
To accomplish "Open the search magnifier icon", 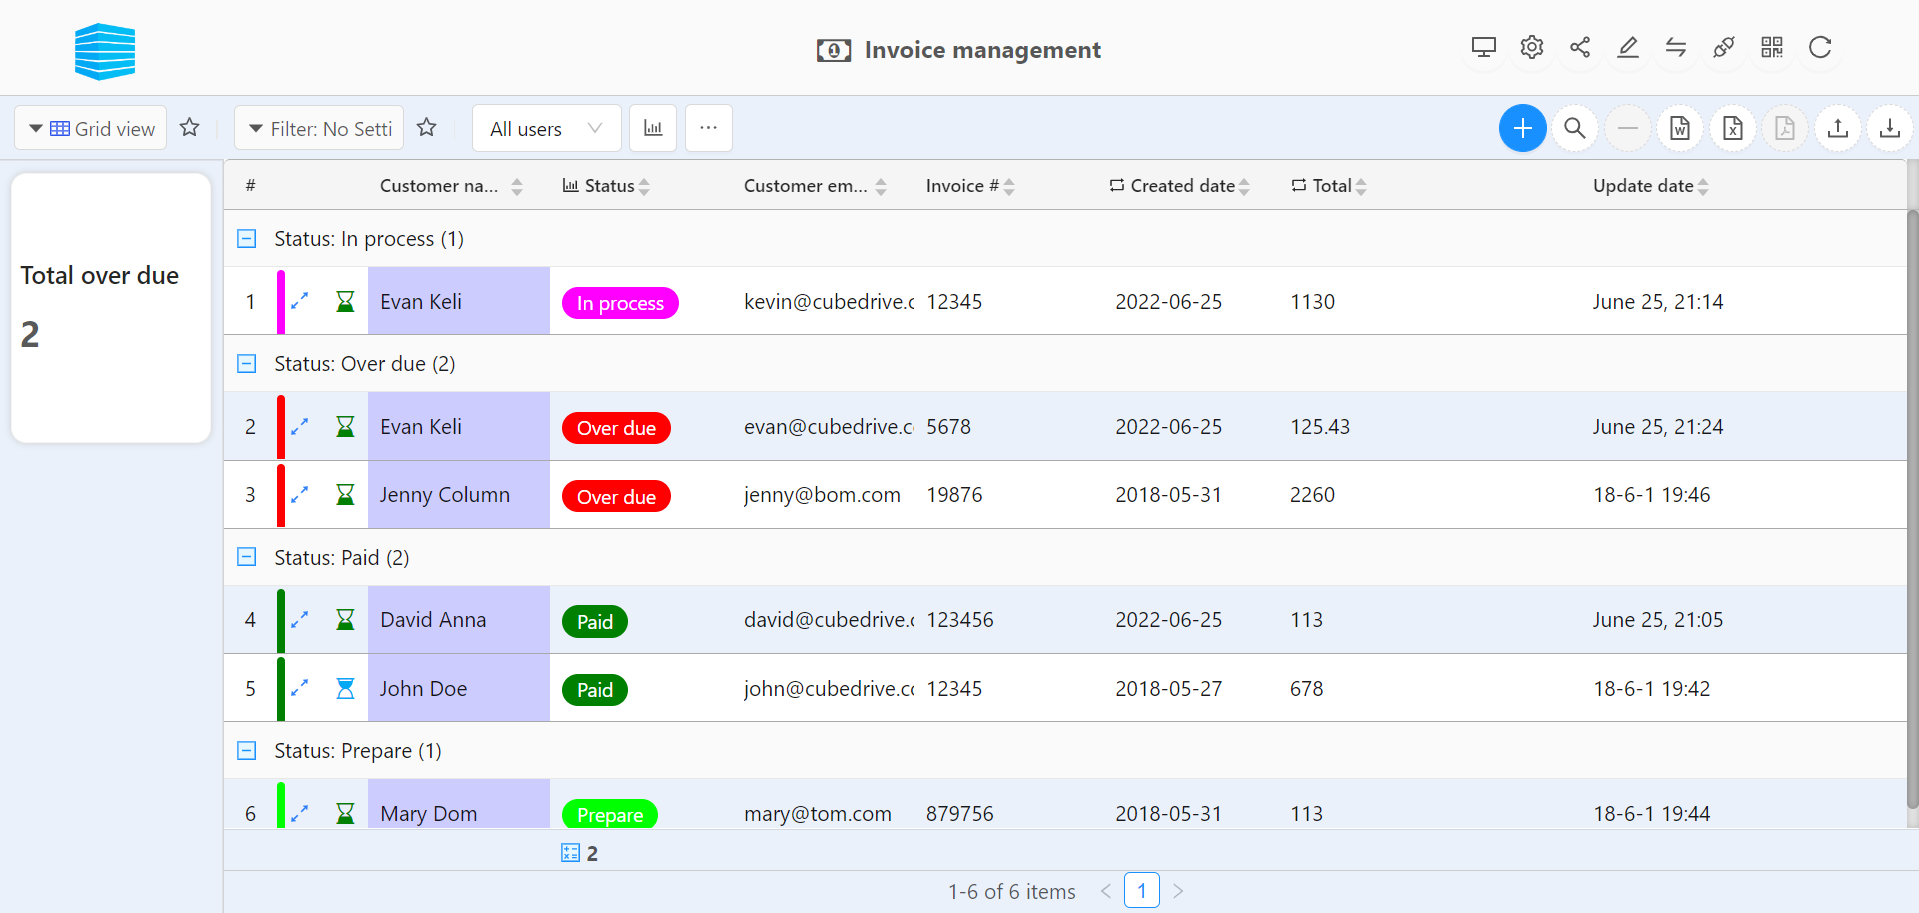I will (x=1575, y=128).
